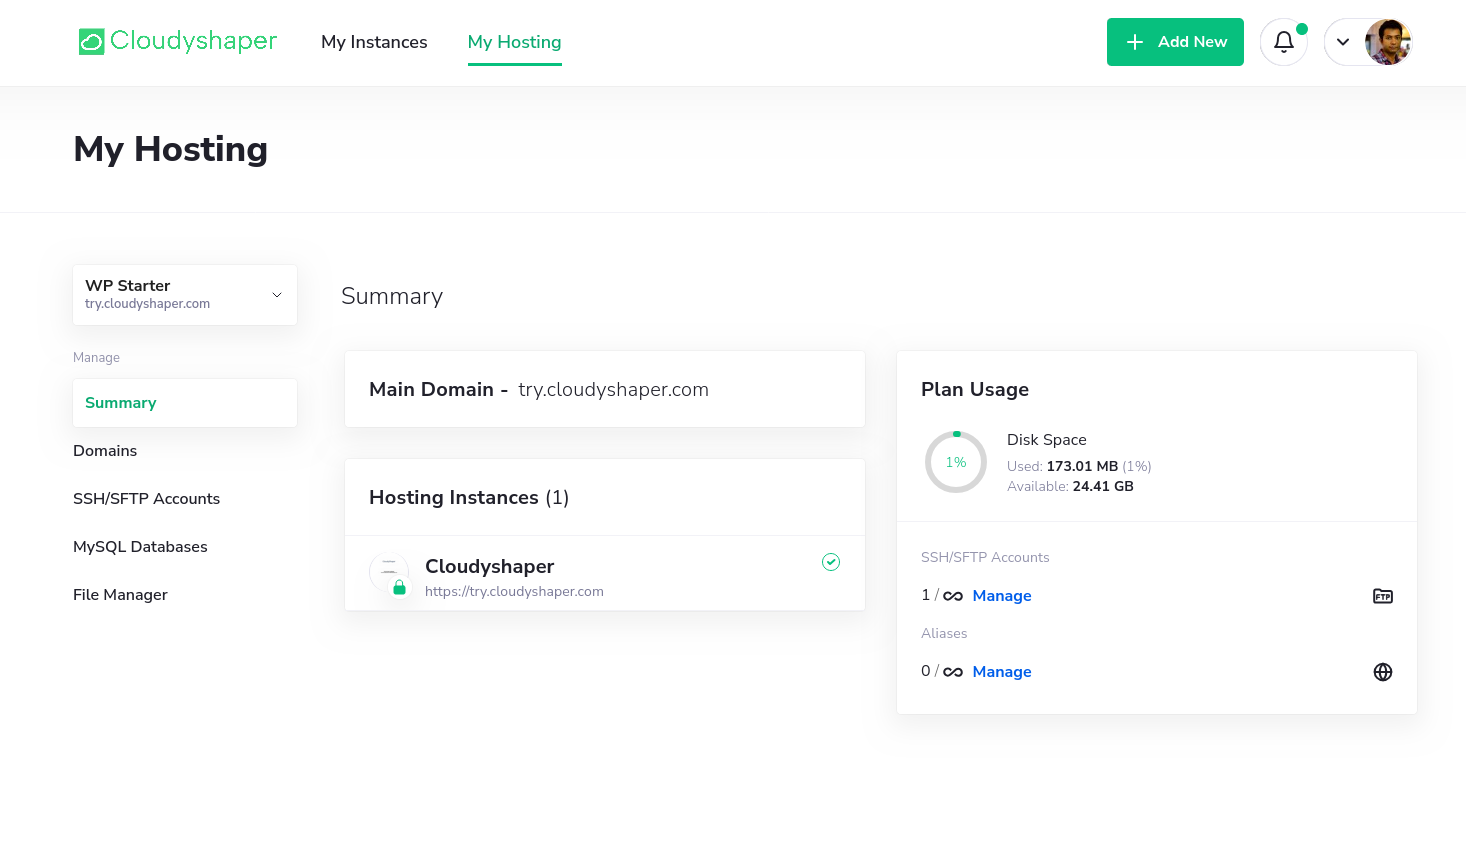This screenshot has width=1466, height=853.
Task: Click the green checkmark status icon
Action: click(x=830, y=562)
